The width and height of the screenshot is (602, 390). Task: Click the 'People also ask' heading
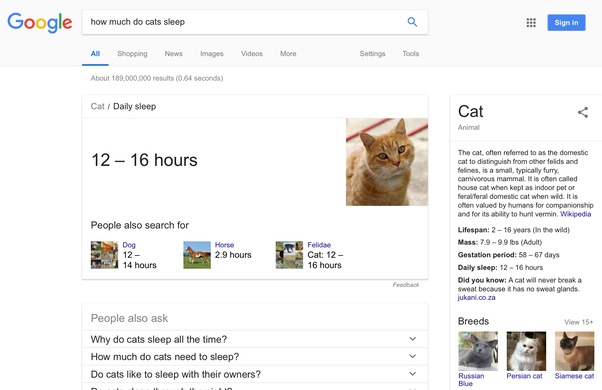click(129, 318)
